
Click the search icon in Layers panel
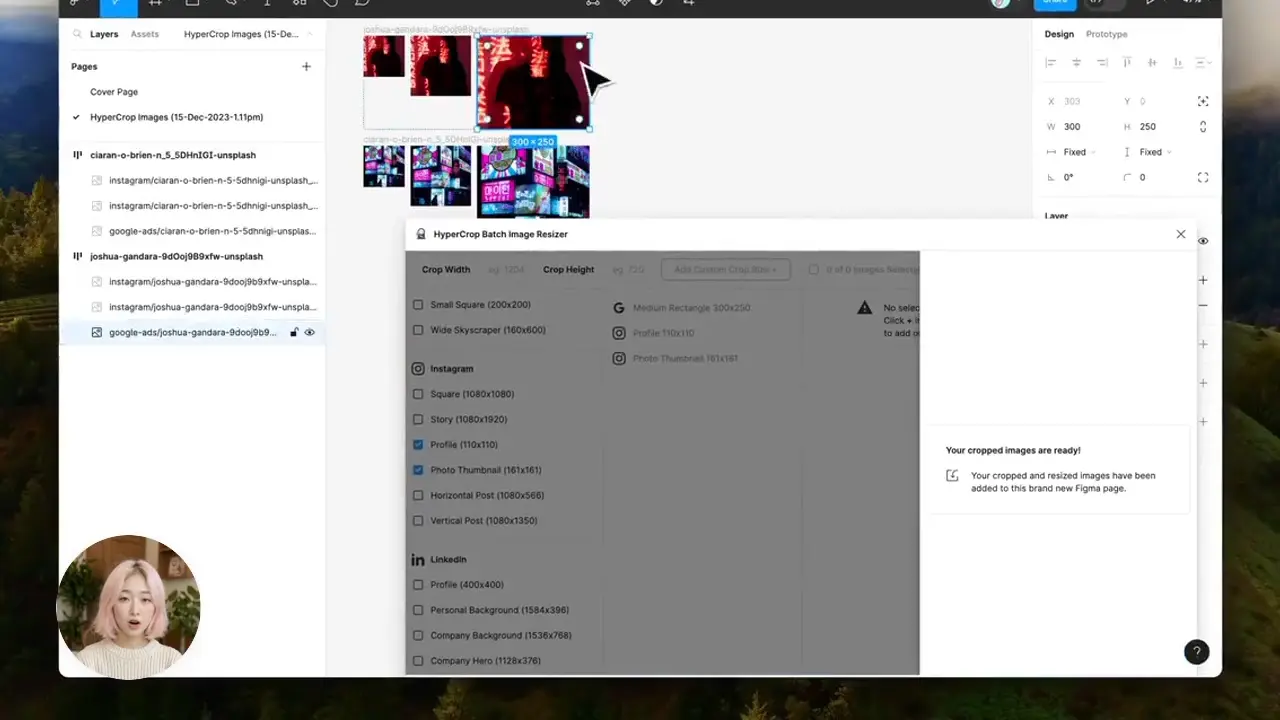77,34
